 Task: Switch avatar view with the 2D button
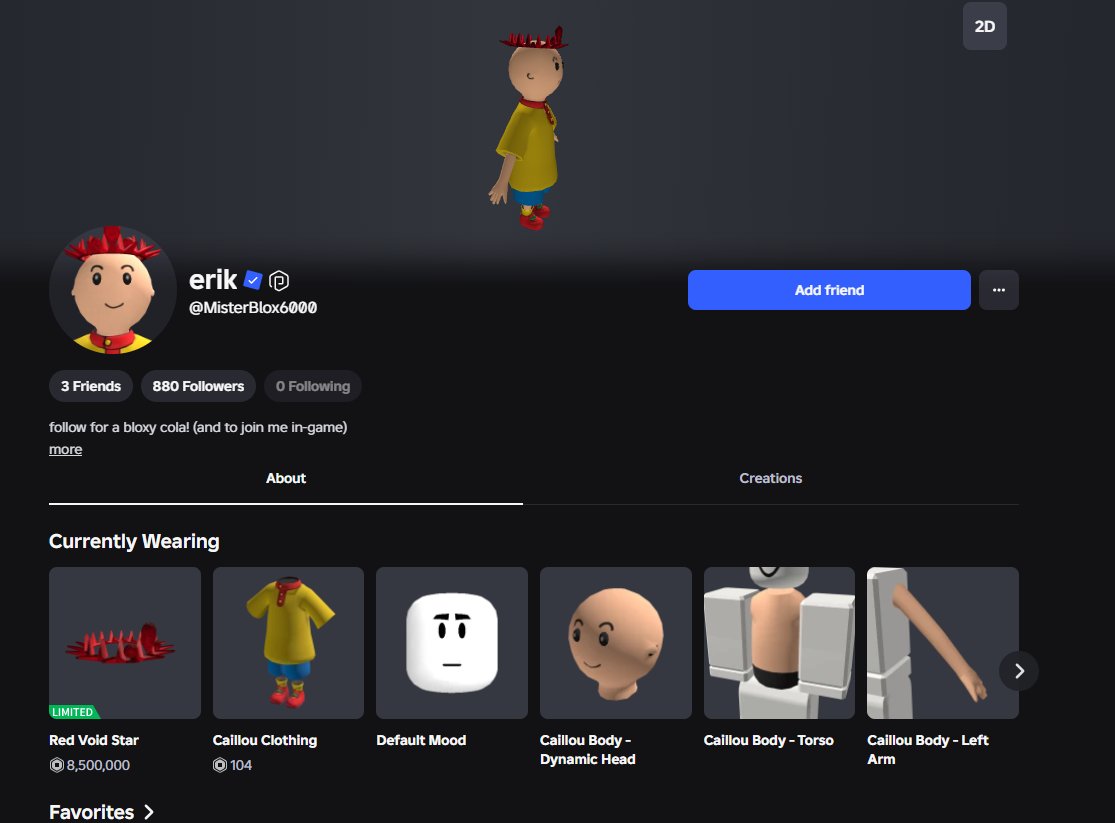pyautogui.click(x=984, y=26)
